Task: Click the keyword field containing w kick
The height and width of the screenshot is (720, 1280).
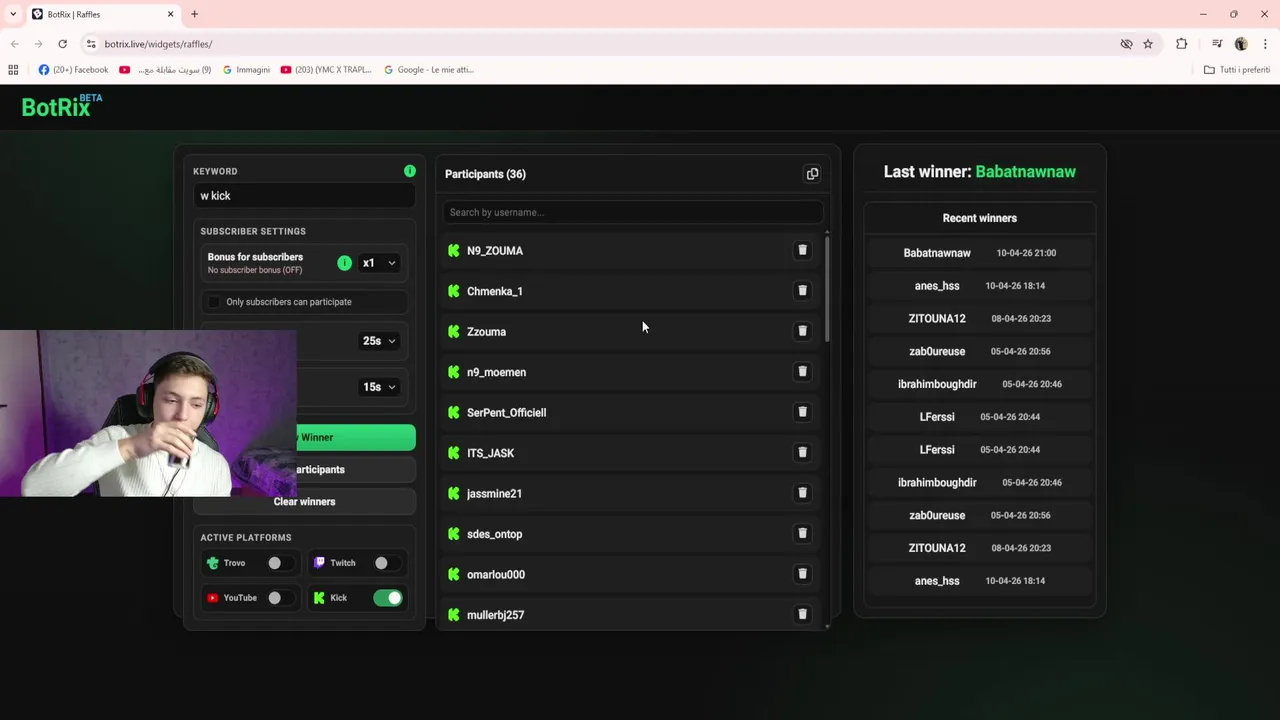Action: (304, 196)
